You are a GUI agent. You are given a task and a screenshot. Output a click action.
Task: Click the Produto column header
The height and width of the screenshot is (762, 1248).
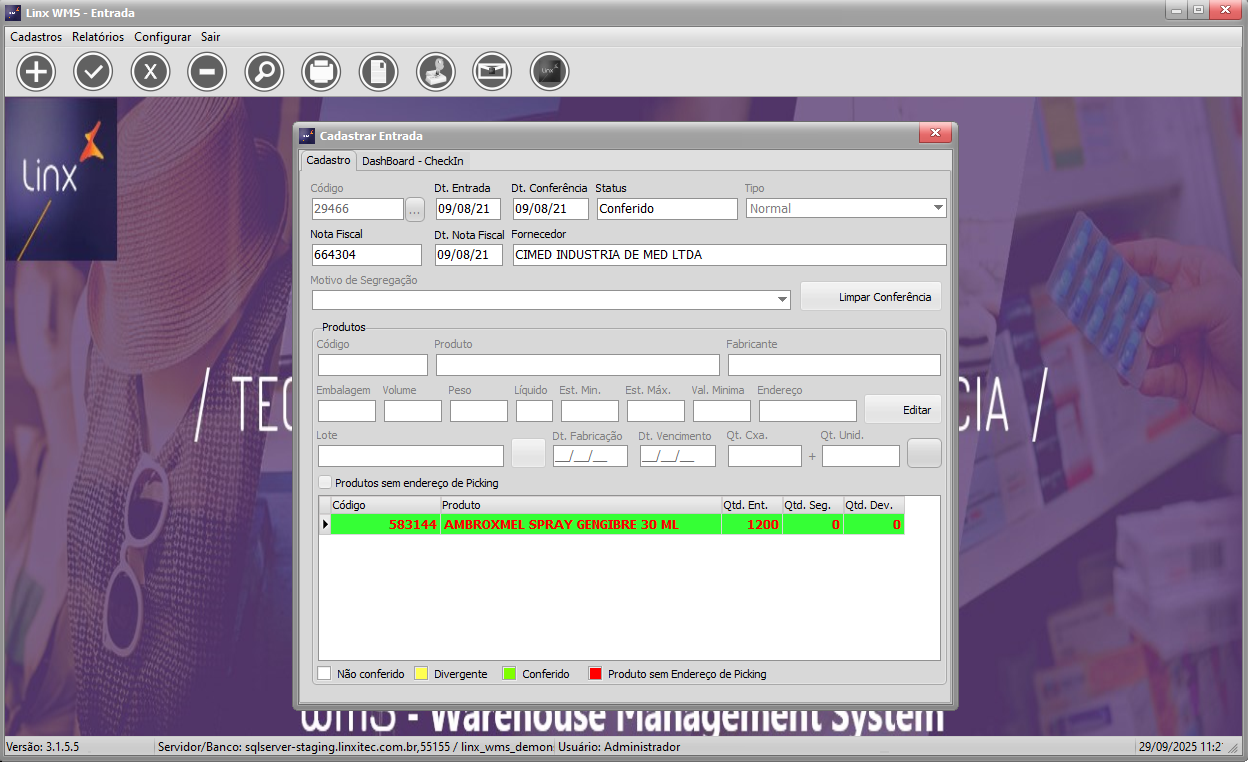click(x=580, y=505)
